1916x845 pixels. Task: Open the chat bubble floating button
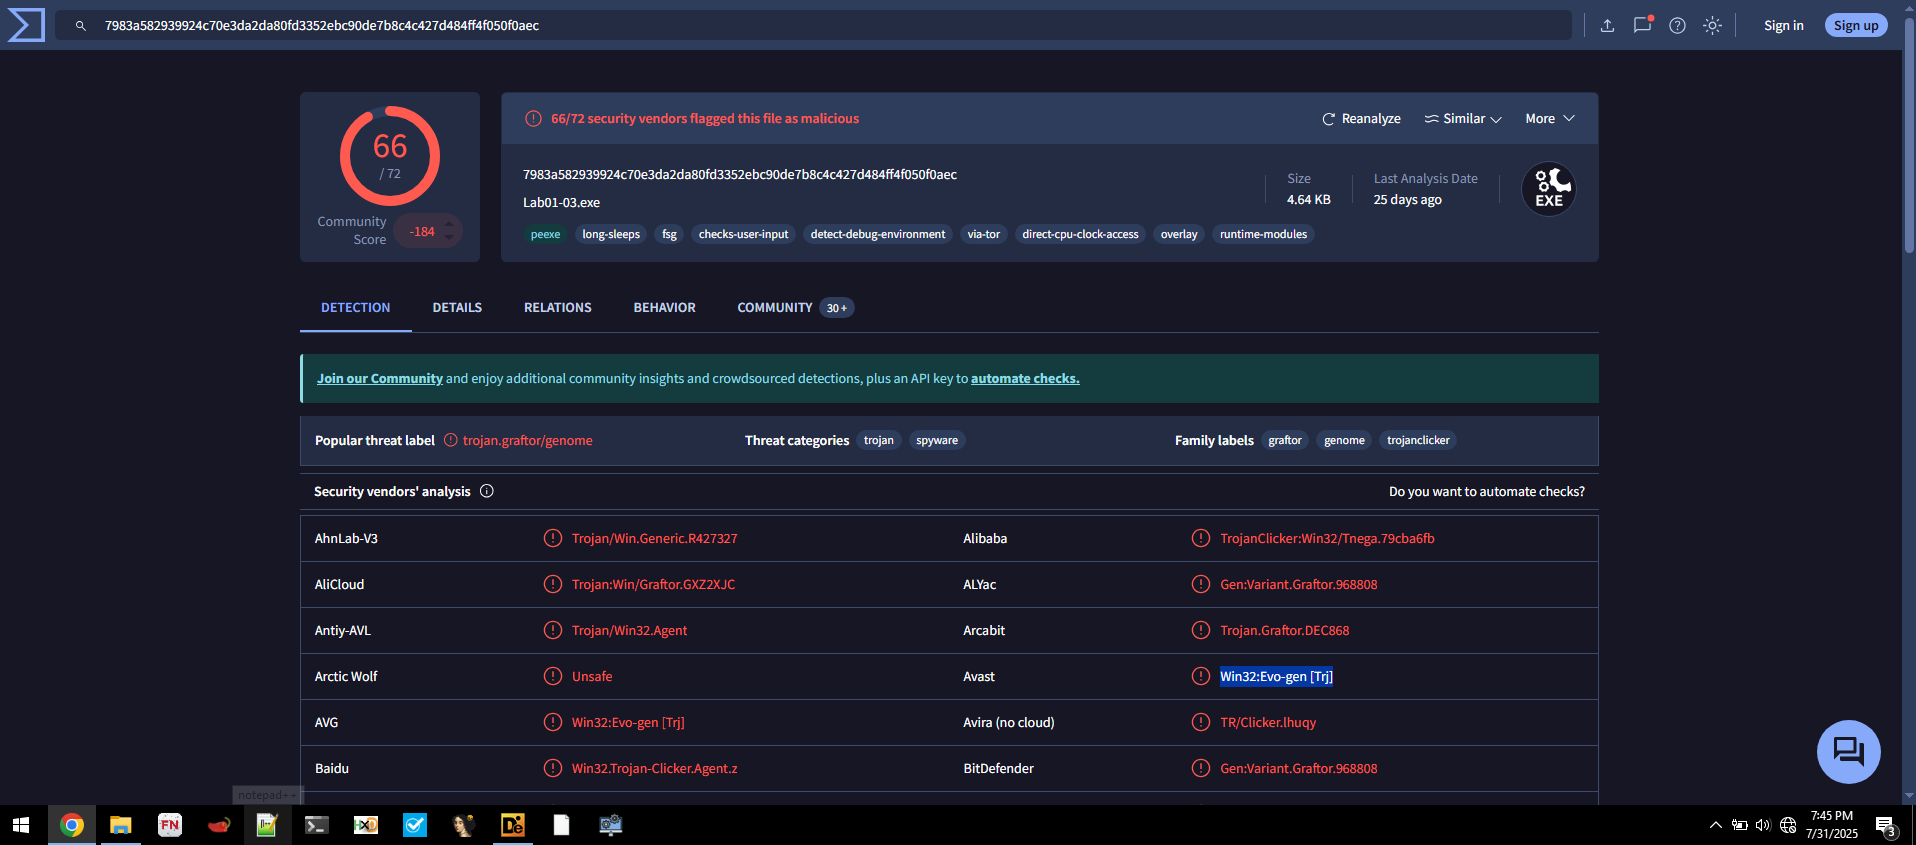[x=1848, y=752]
